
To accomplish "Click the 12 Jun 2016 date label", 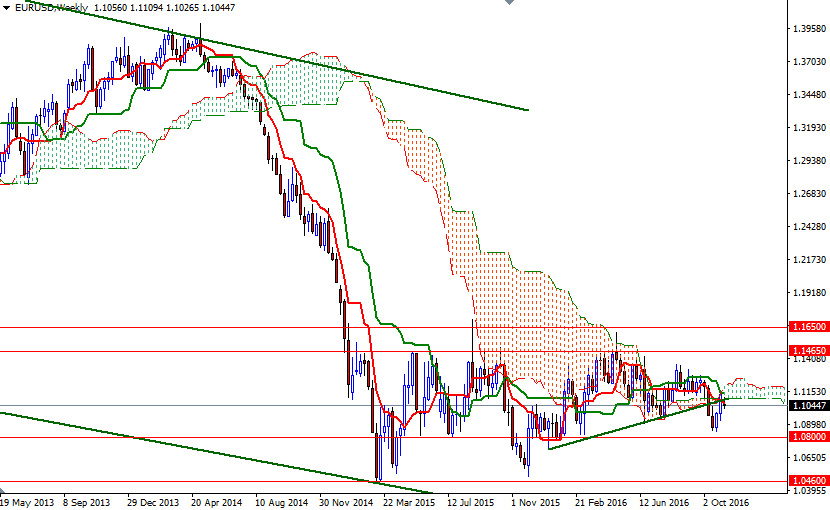I will coord(664,502).
